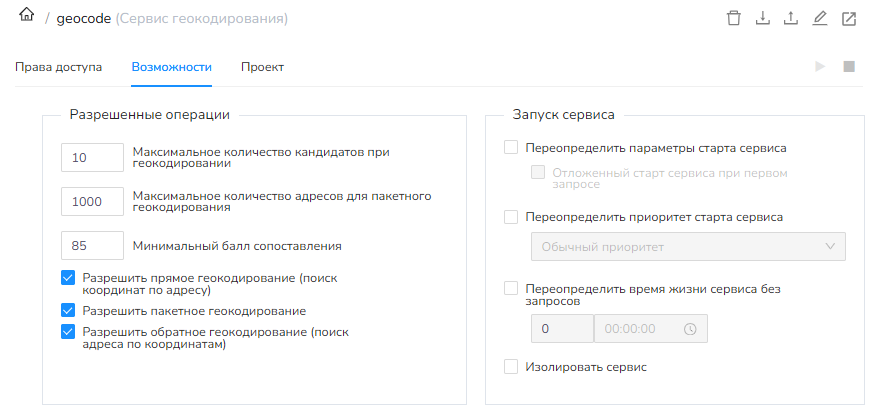Screen dimensions: 875x417
Task: Click the geocode breadcrumb title
Action: (x=85, y=18)
